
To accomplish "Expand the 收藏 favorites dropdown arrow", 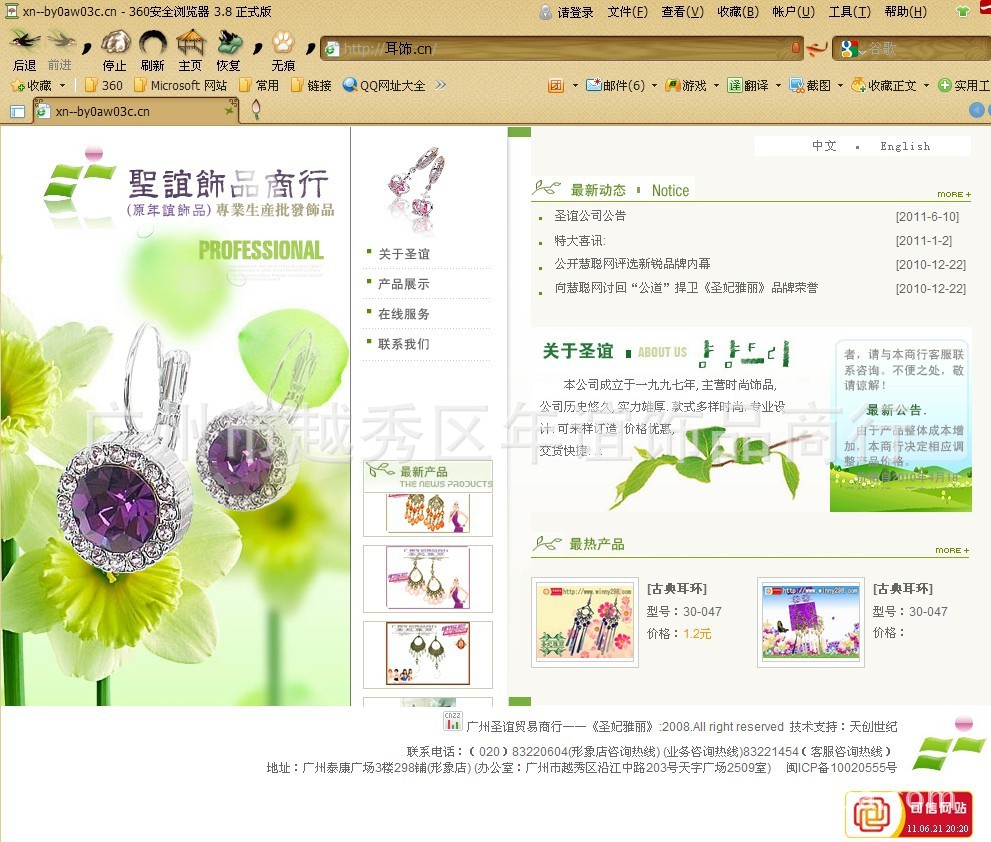I will click(62, 85).
